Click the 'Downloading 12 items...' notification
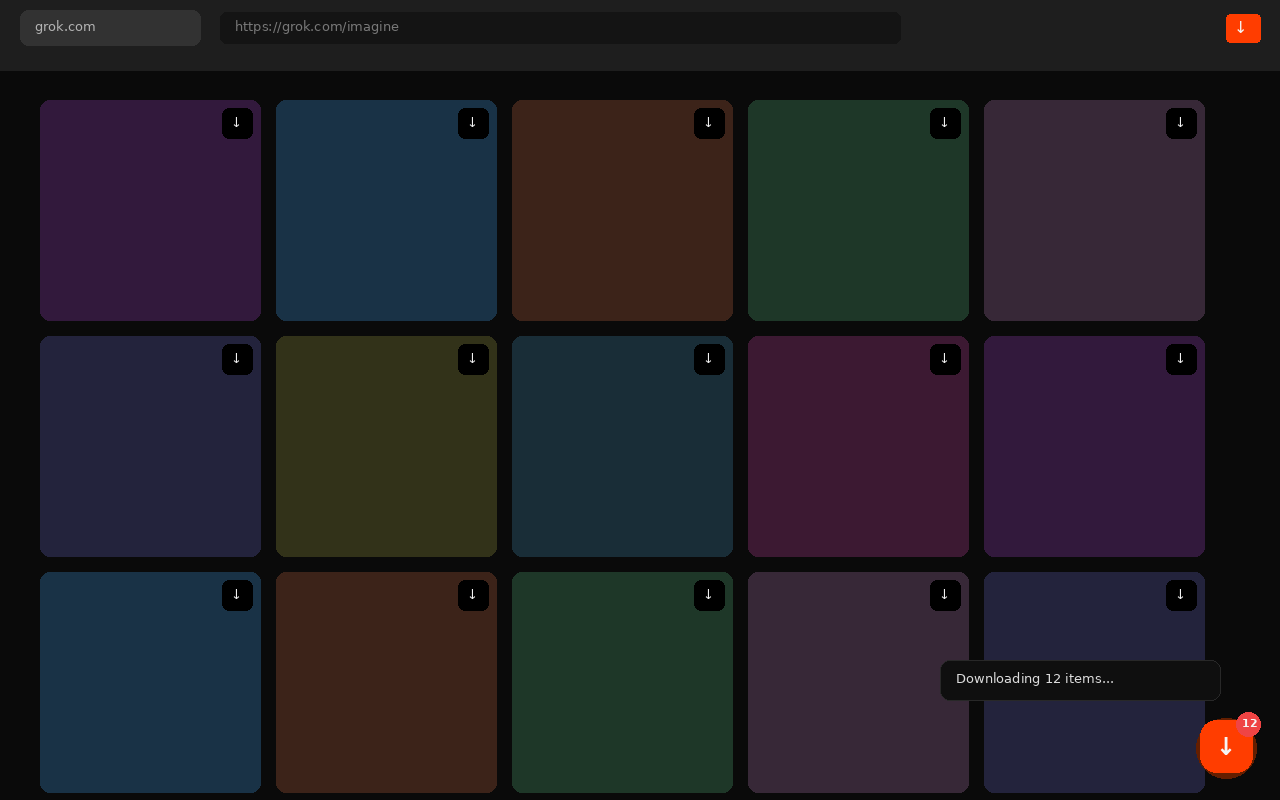1280x800 pixels. (1080, 680)
